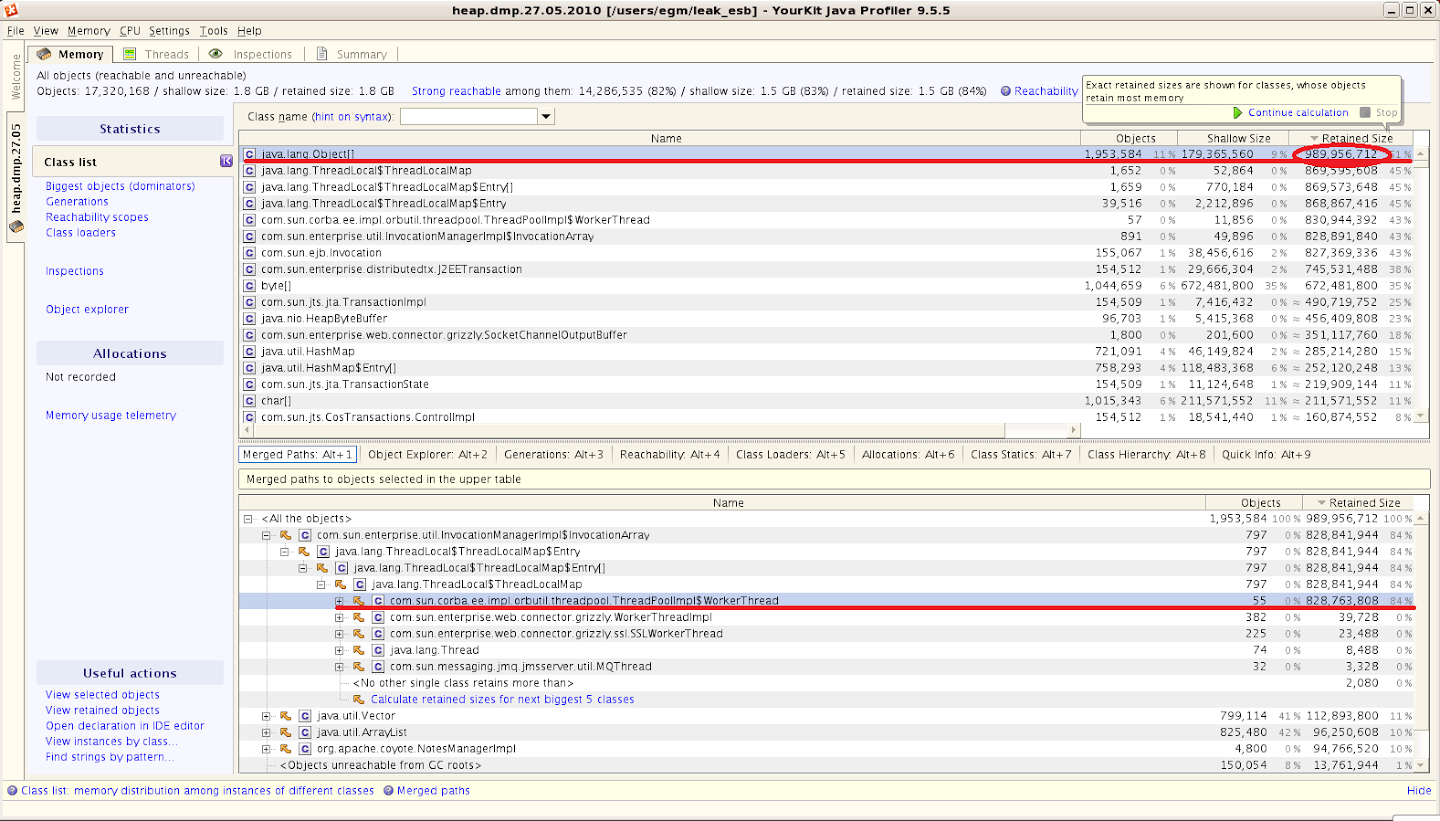1440x821 pixels.
Task: Expand the grizzly.WorkerThreadImpl tree node
Action: coord(340,617)
